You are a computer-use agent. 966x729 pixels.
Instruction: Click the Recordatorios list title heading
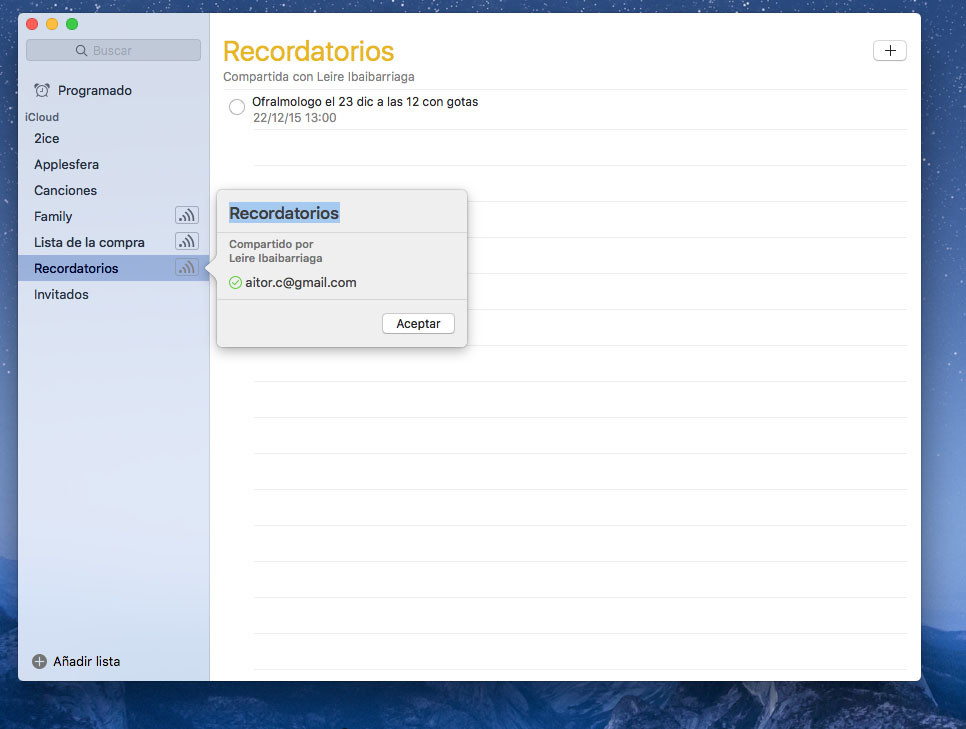pyautogui.click(x=309, y=51)
